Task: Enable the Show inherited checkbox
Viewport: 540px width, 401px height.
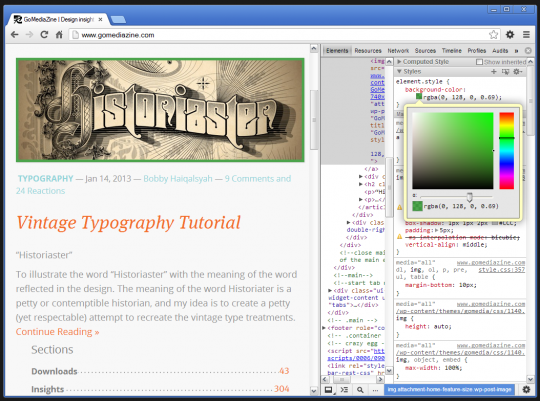Action: click(x=479, y=62)
